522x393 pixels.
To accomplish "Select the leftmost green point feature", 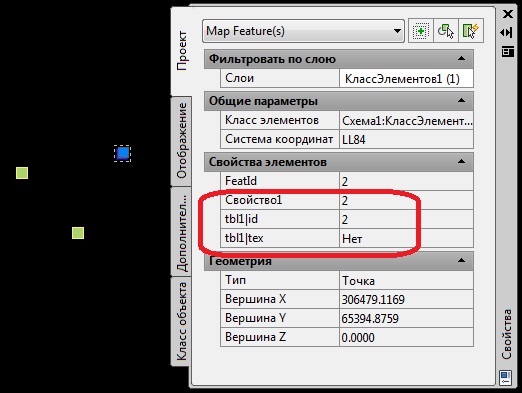I will pos(22,173).
